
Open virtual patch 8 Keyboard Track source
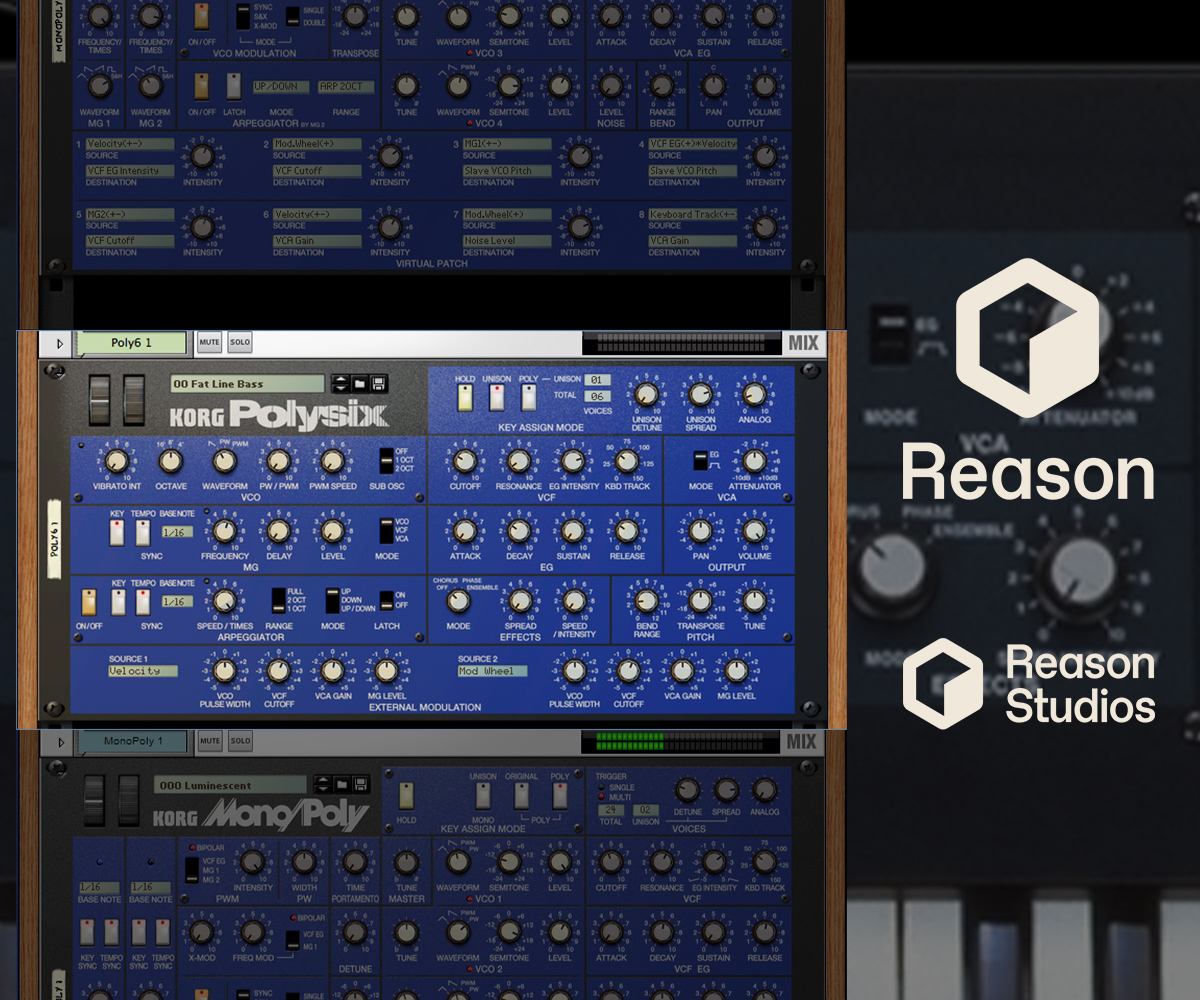pos(692,214)
